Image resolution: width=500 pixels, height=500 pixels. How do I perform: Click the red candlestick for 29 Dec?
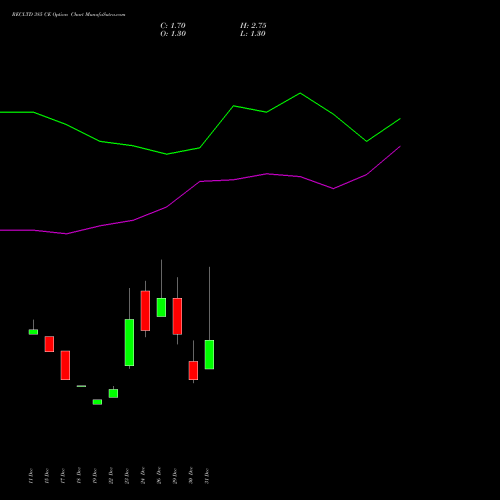[x=177, y=316]
